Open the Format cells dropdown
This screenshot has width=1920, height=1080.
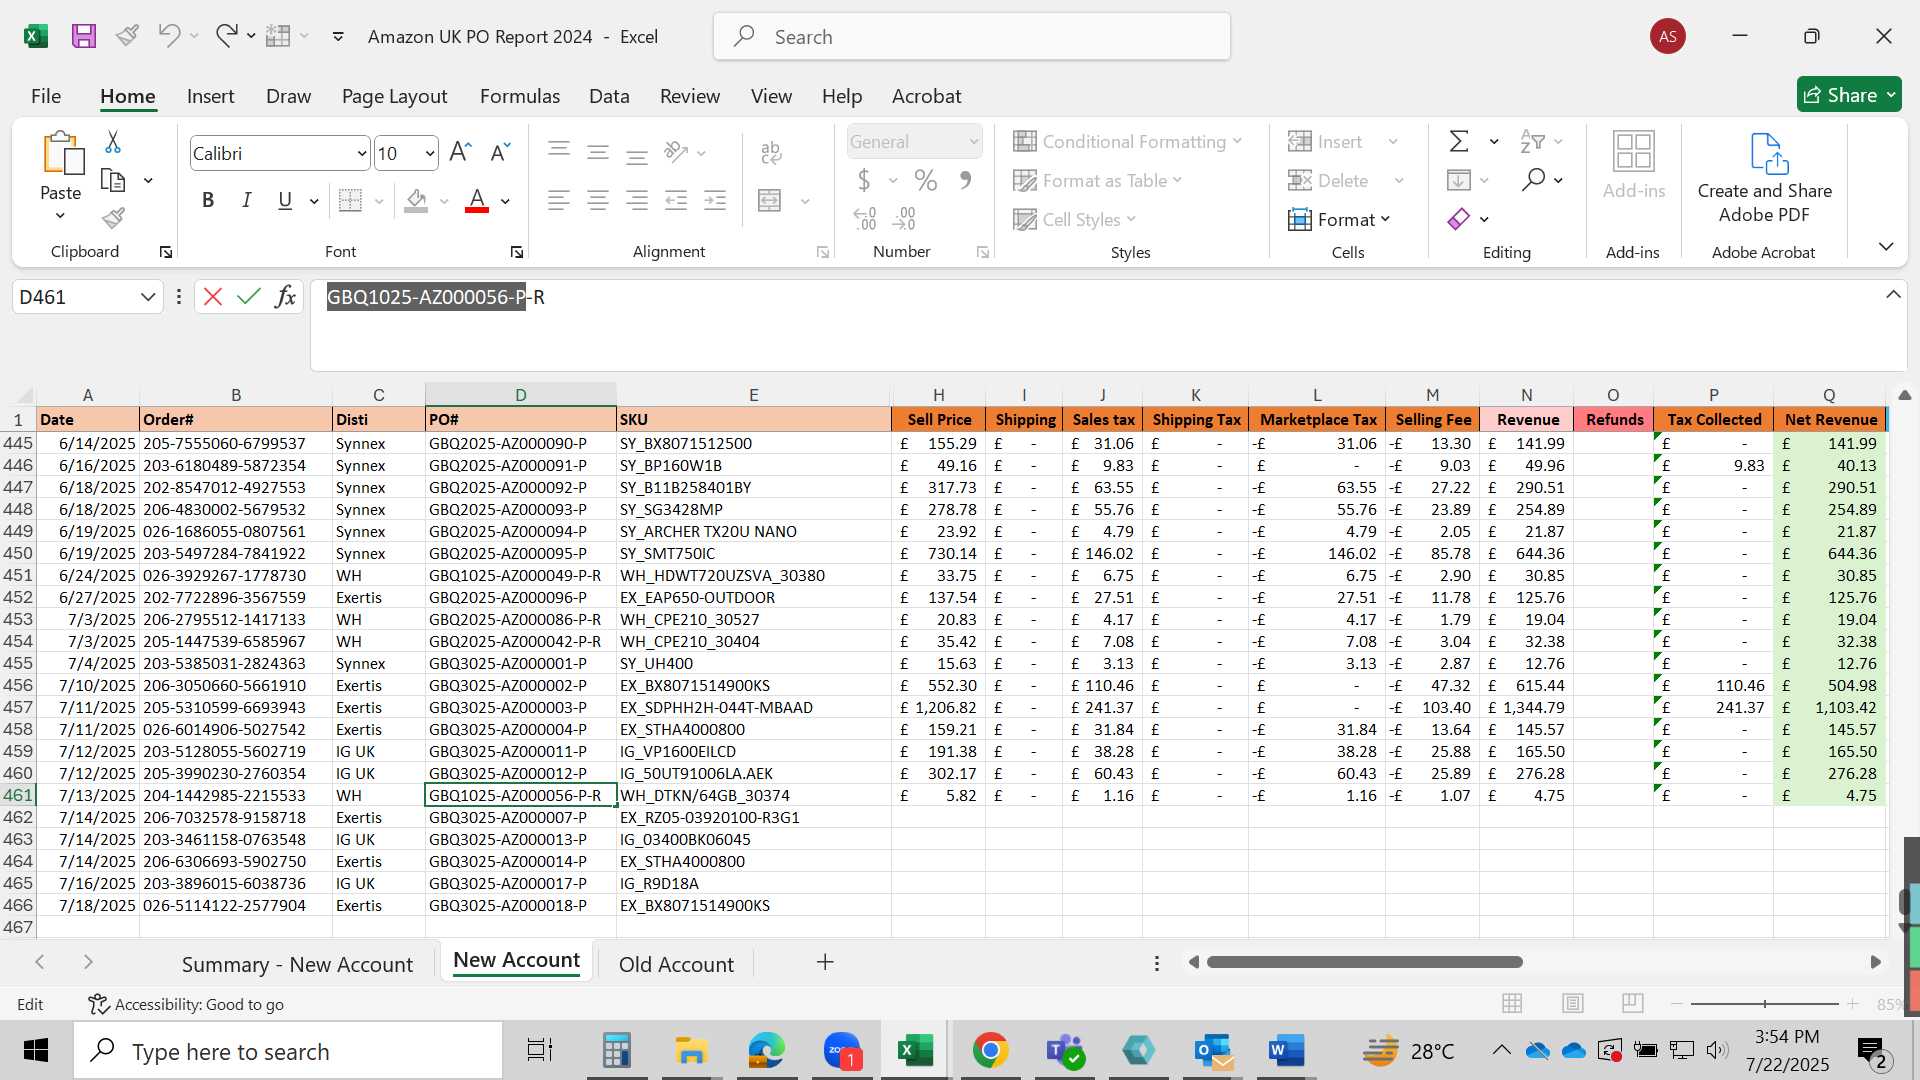1340,220
